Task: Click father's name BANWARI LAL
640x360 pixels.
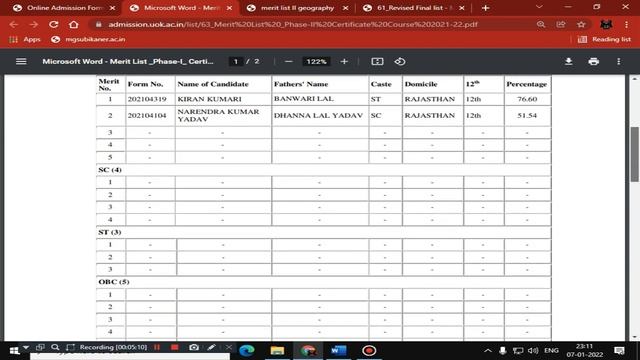Action: click(x=304, y=99)
